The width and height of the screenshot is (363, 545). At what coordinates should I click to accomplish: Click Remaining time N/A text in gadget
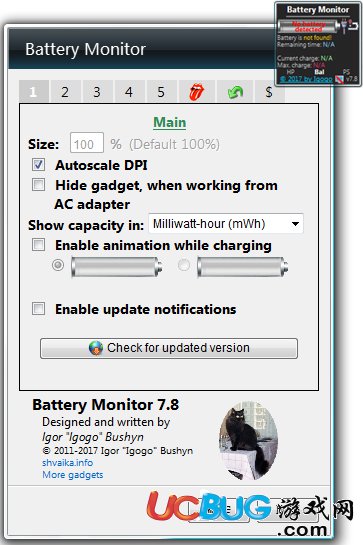306,45
